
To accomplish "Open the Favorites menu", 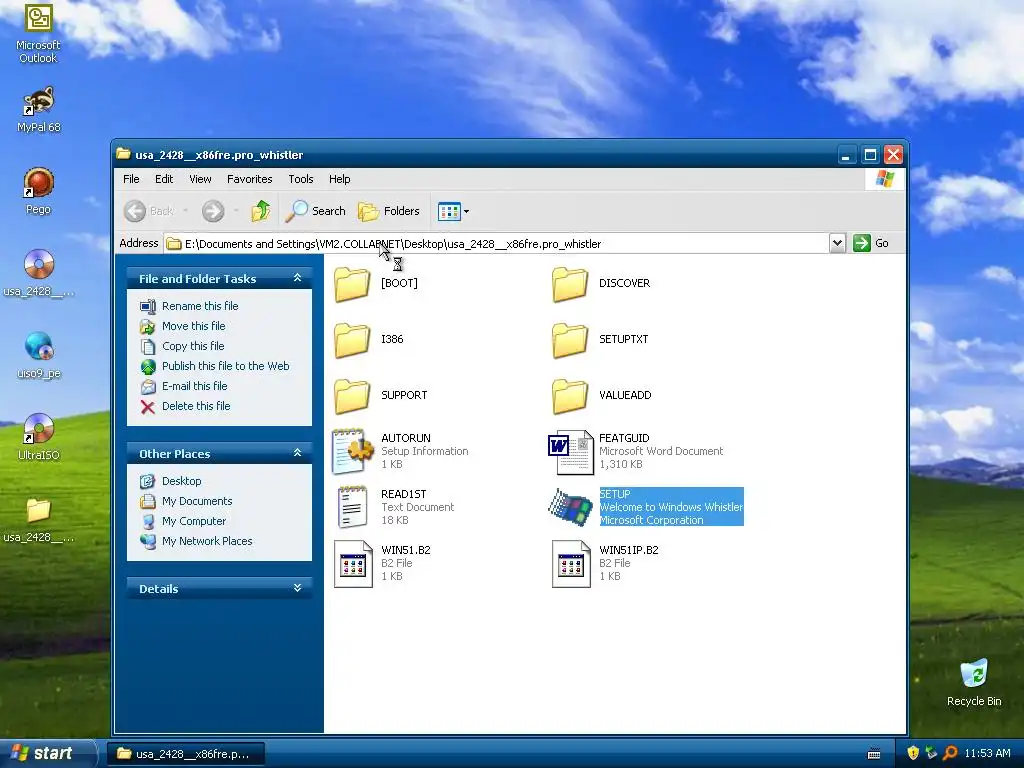I will coord(249,179).
